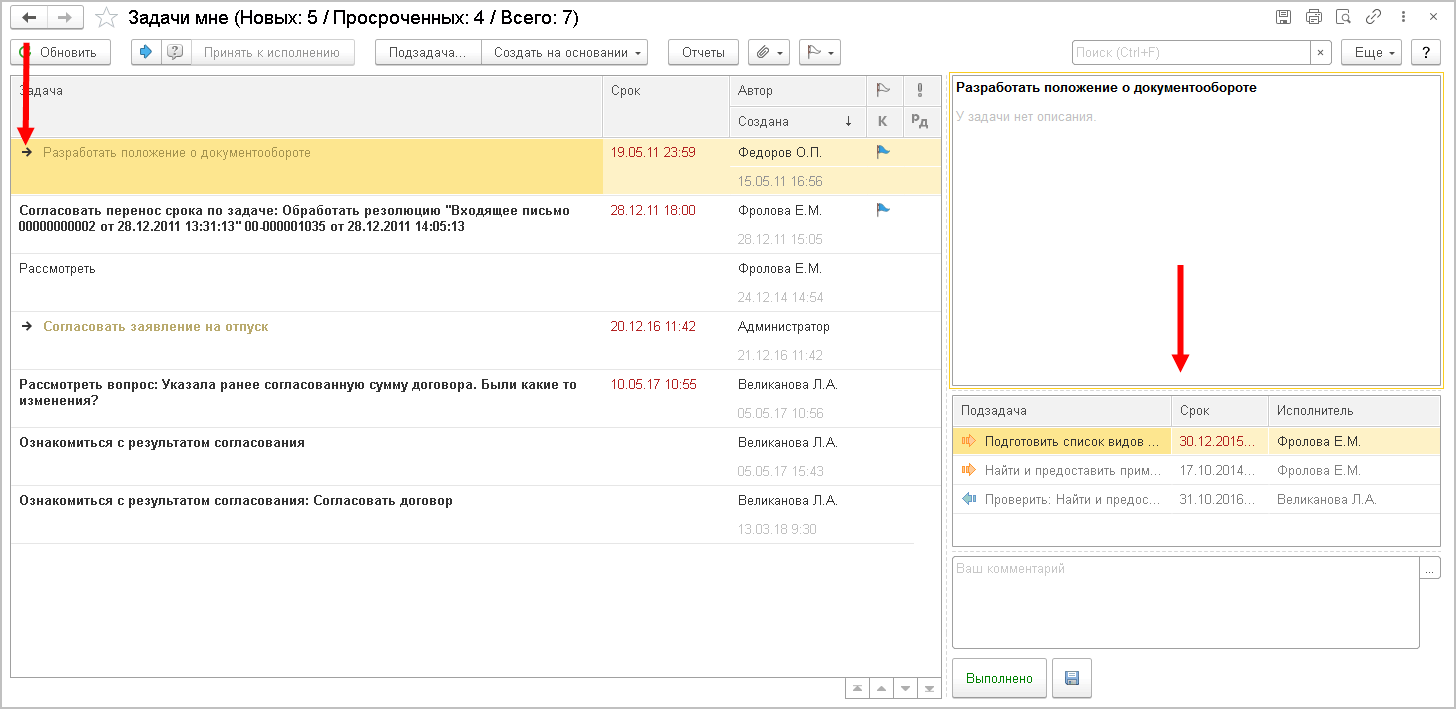Open the Отчеты button
Viewport: 1456px width, 709px height.
coord(703,52)
